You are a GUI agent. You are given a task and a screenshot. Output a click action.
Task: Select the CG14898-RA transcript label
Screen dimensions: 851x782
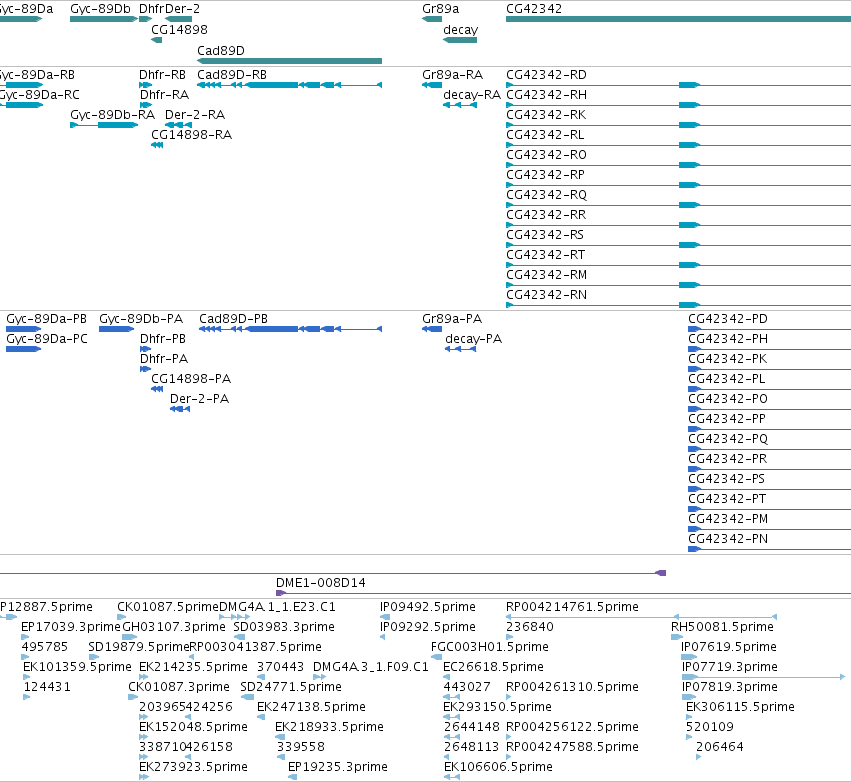(x=192, y=135)
